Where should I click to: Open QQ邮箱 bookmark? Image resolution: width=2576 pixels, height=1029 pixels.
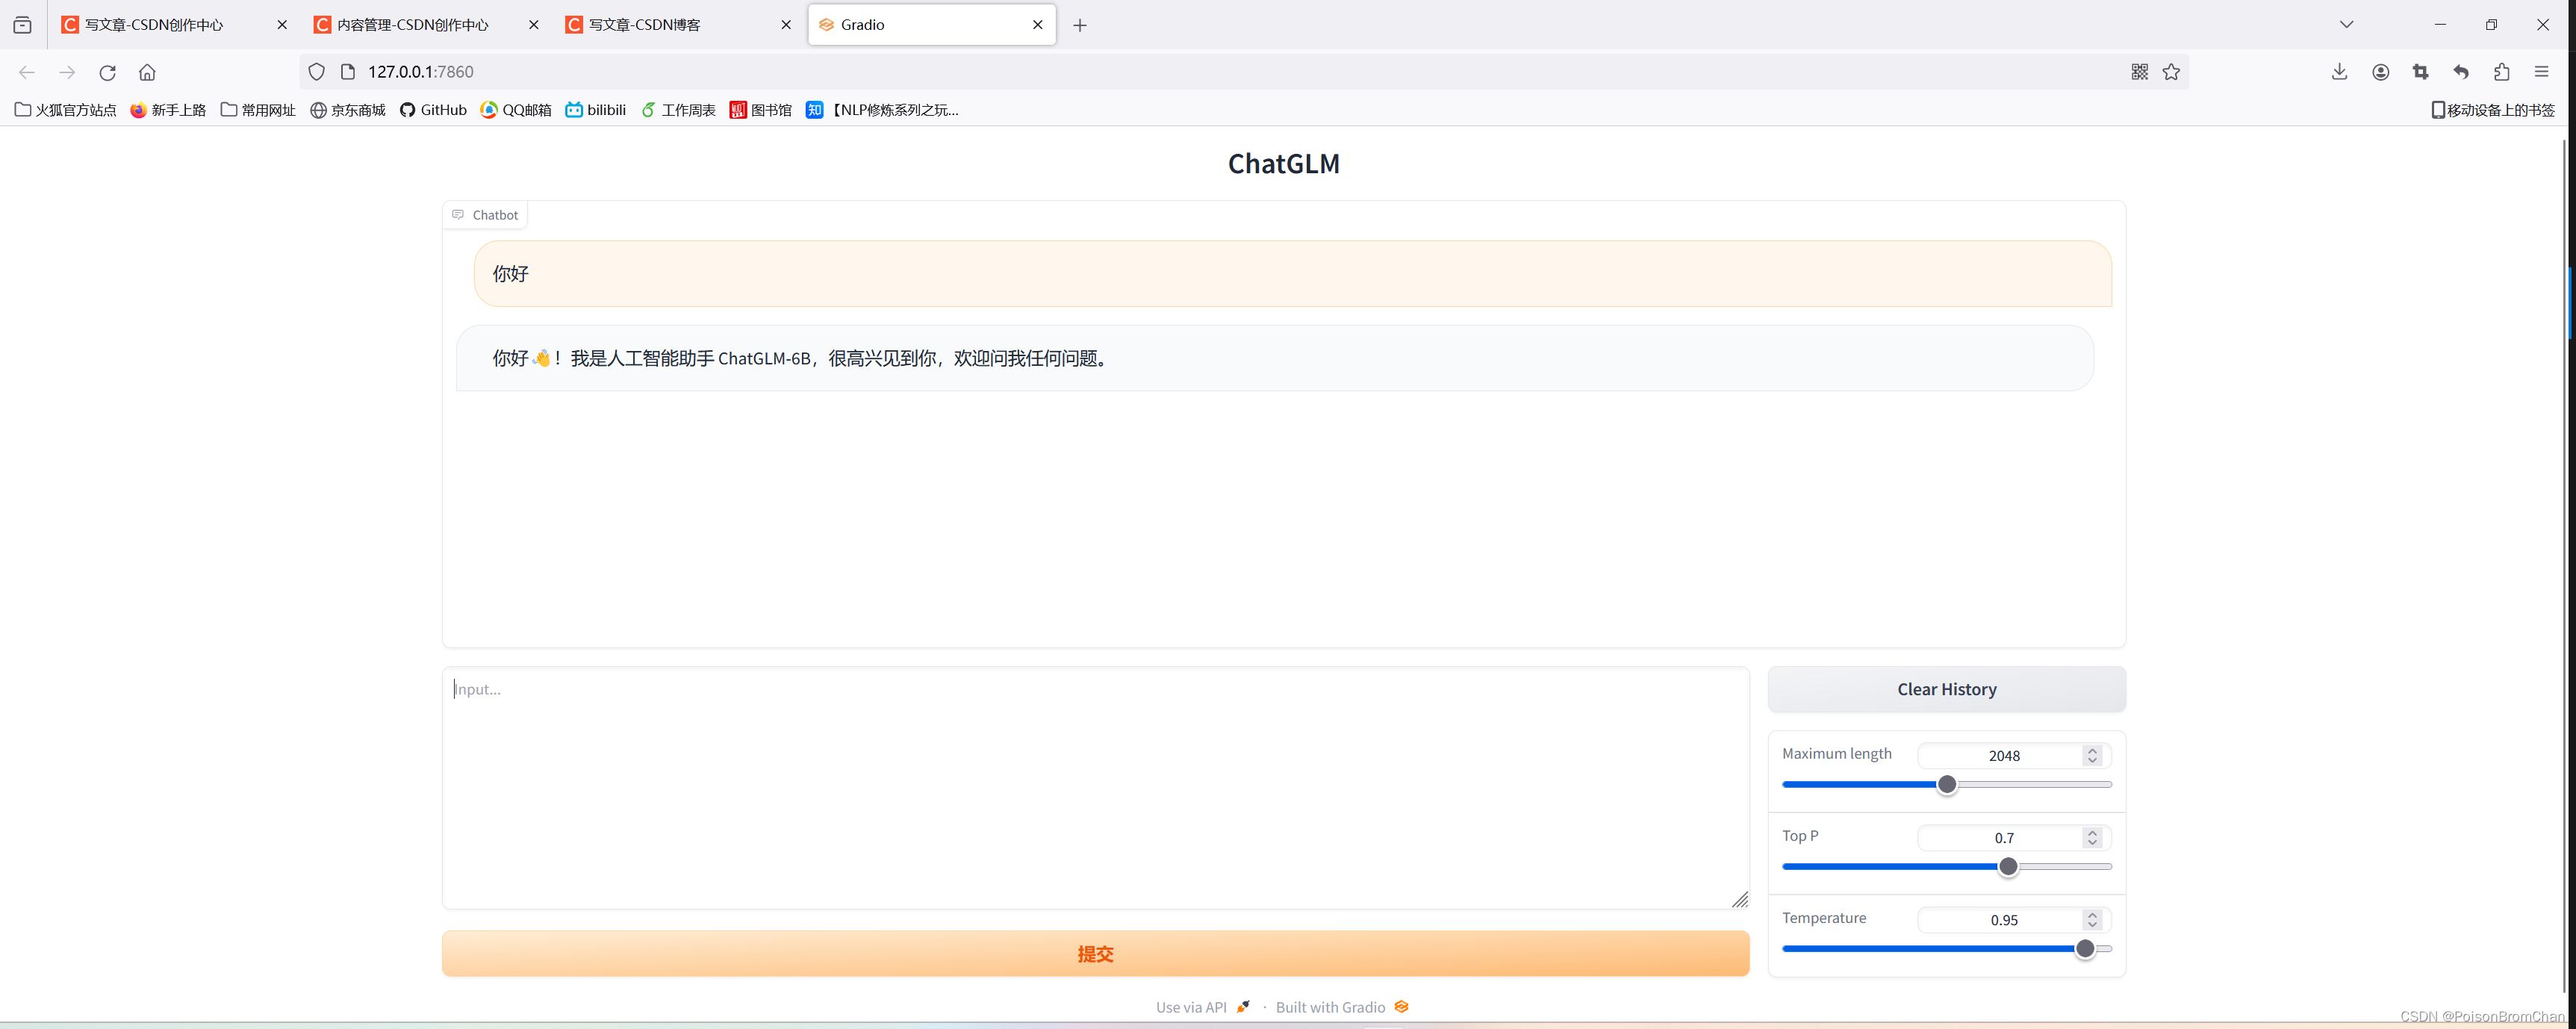point(516,110)
